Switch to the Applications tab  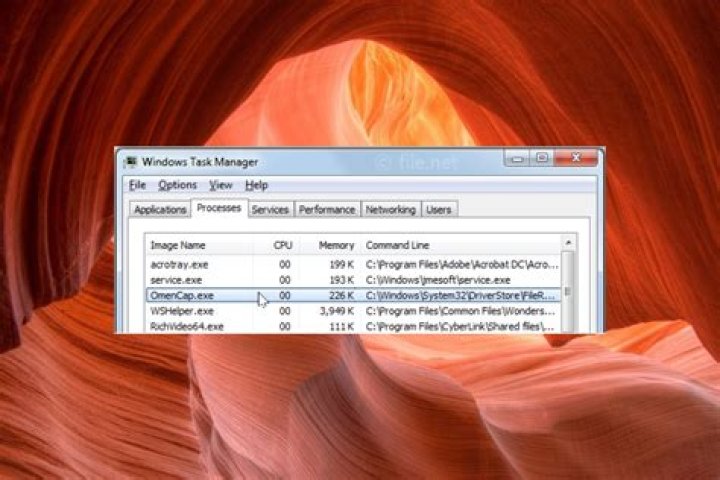pos(160,210)
